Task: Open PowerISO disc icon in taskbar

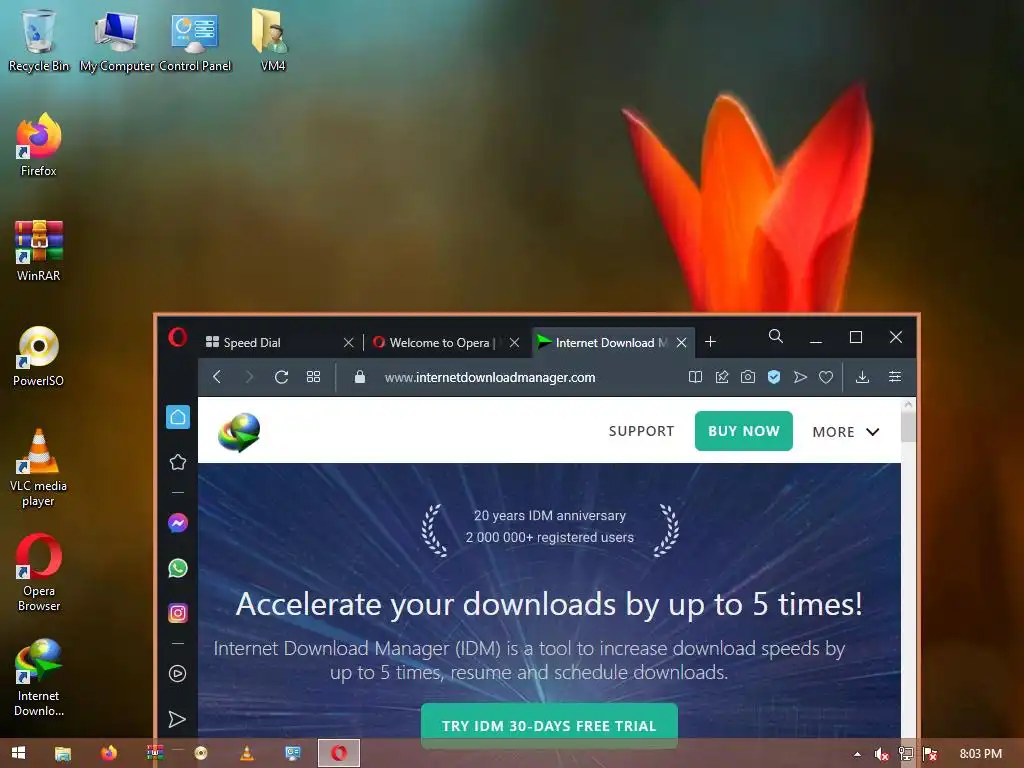Action: click(201, 753)
